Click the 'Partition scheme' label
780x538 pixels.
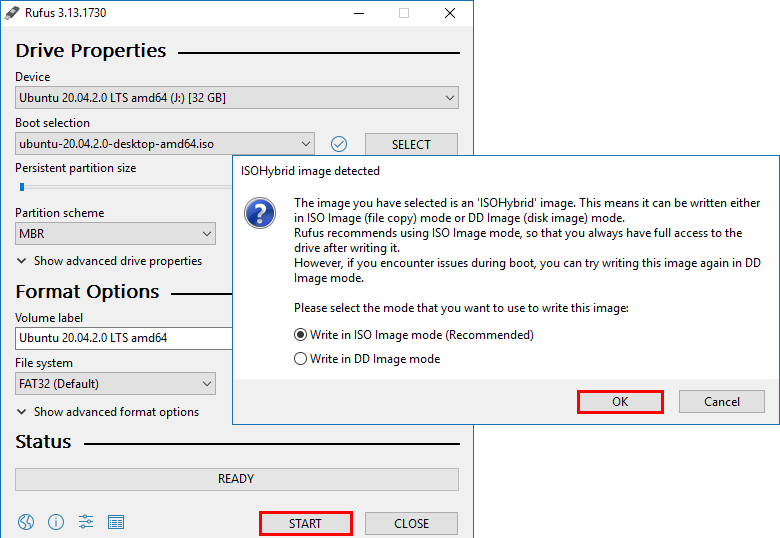coord(60,213)
